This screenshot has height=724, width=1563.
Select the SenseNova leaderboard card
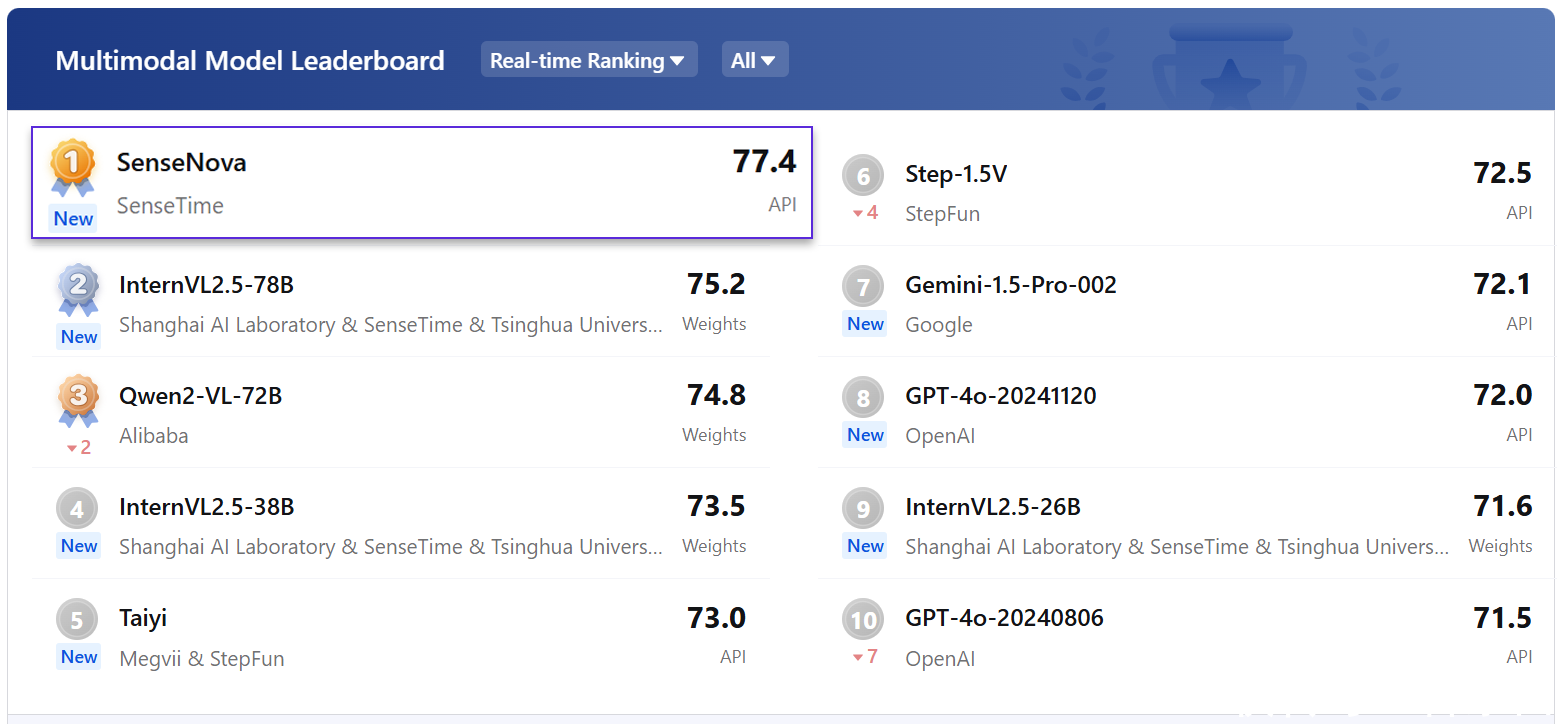(x=421, y=182)
